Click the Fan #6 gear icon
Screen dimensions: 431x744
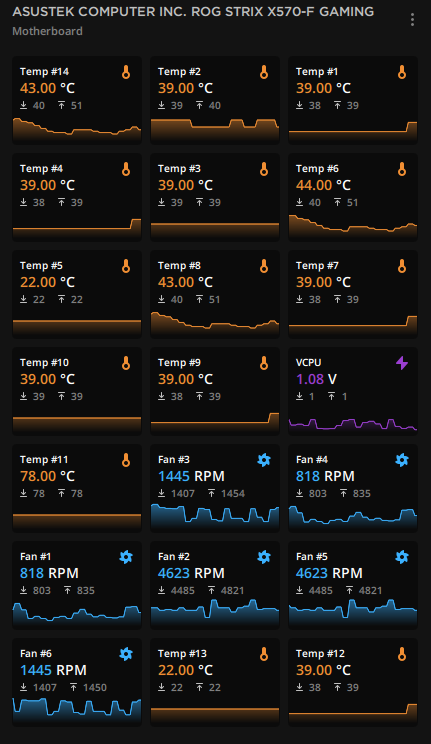point(126,654)
